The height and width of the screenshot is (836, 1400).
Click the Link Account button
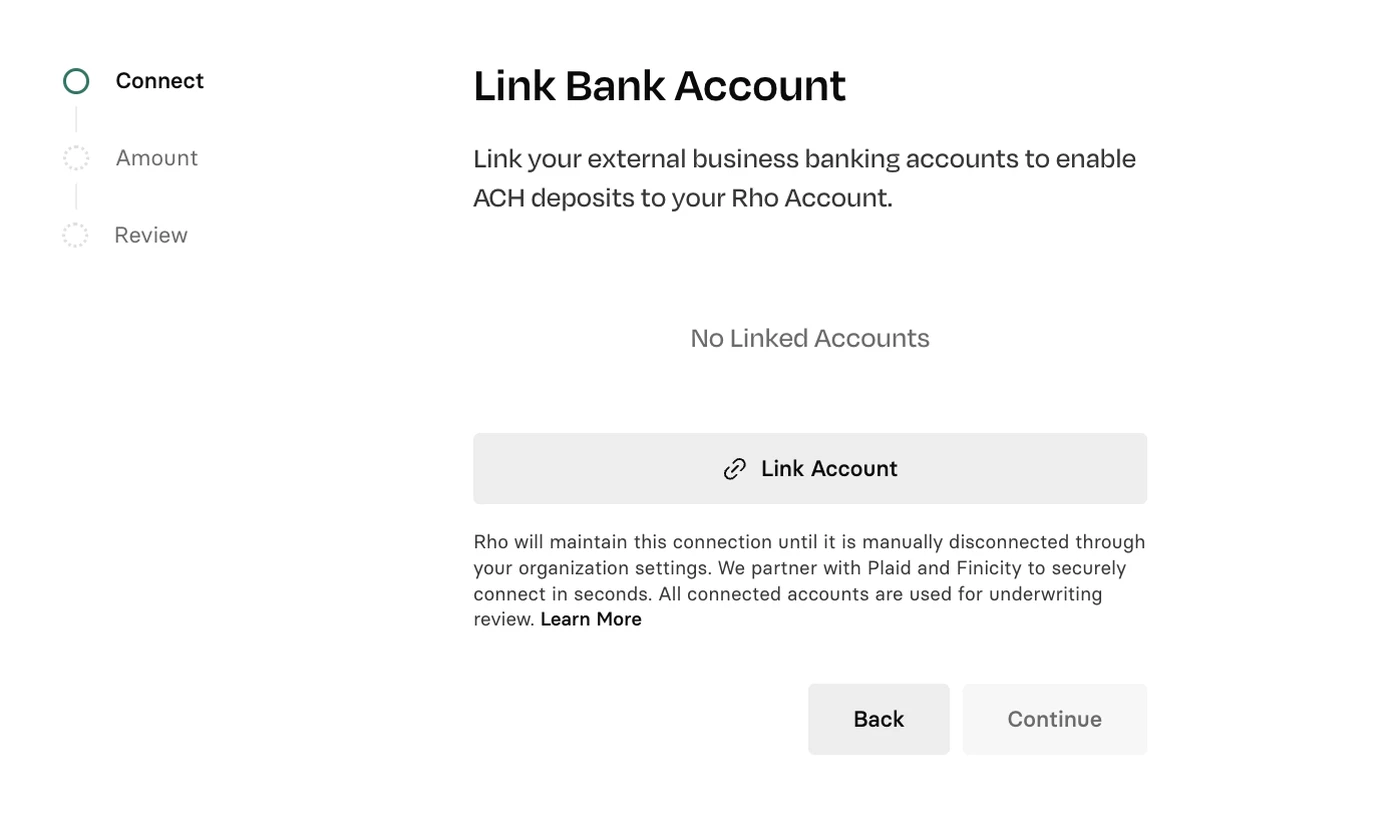pyautogui.click(x=810, y=469)
